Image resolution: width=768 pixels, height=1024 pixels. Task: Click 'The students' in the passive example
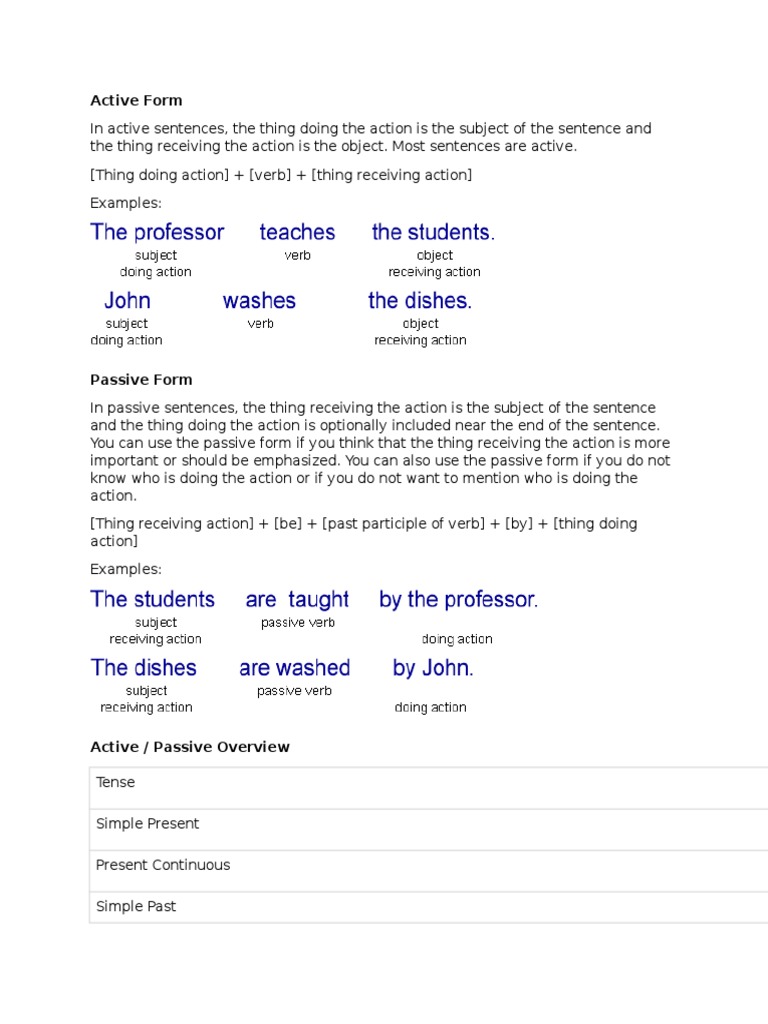click(152, 599)
